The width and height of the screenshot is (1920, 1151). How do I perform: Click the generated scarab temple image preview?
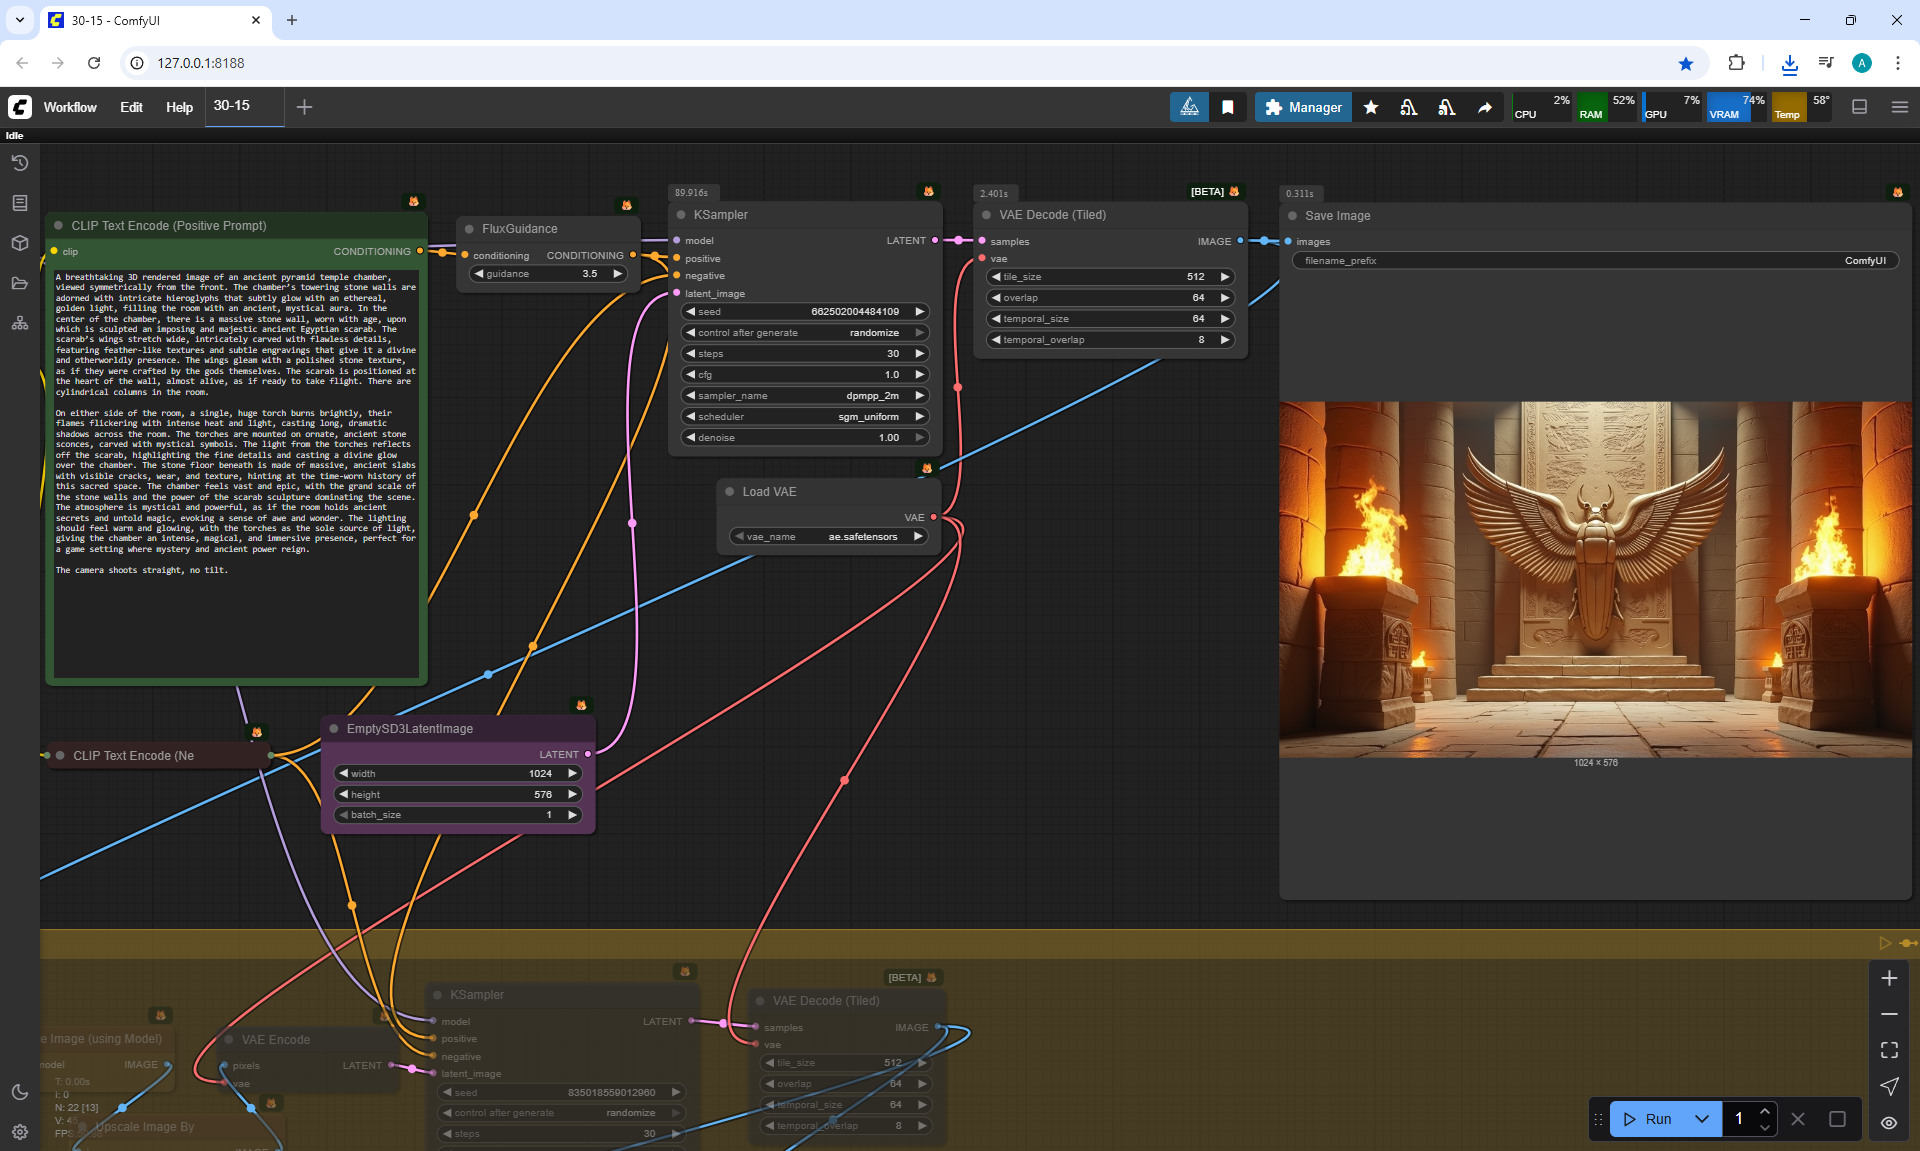coord(1595,579)
